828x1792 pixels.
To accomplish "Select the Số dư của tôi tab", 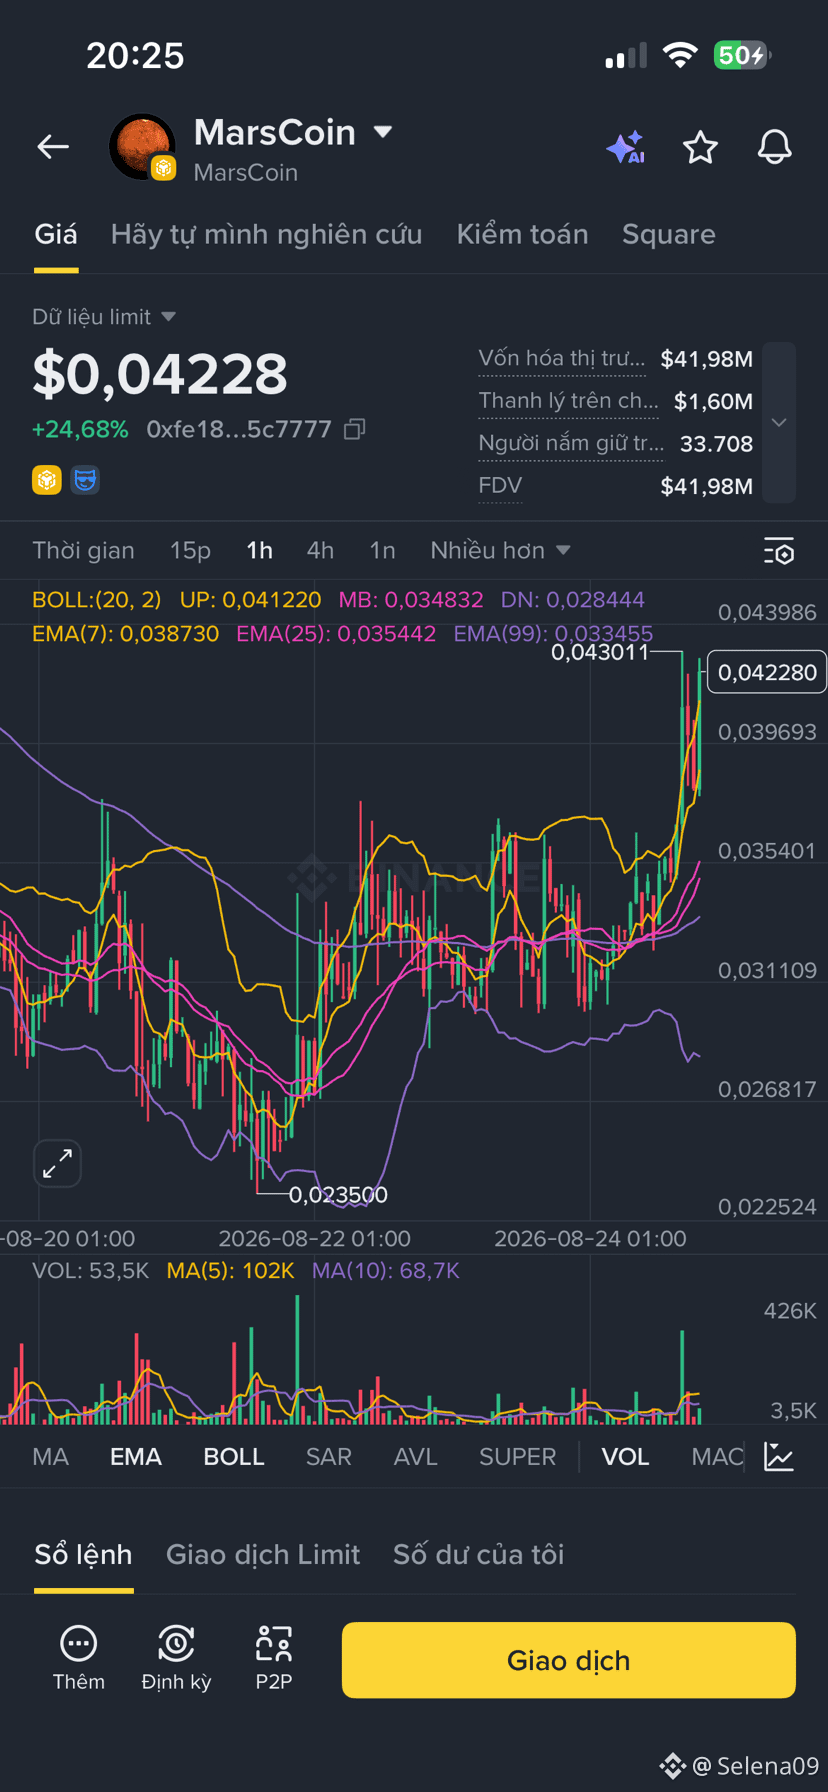I will tap(478, 1554).
